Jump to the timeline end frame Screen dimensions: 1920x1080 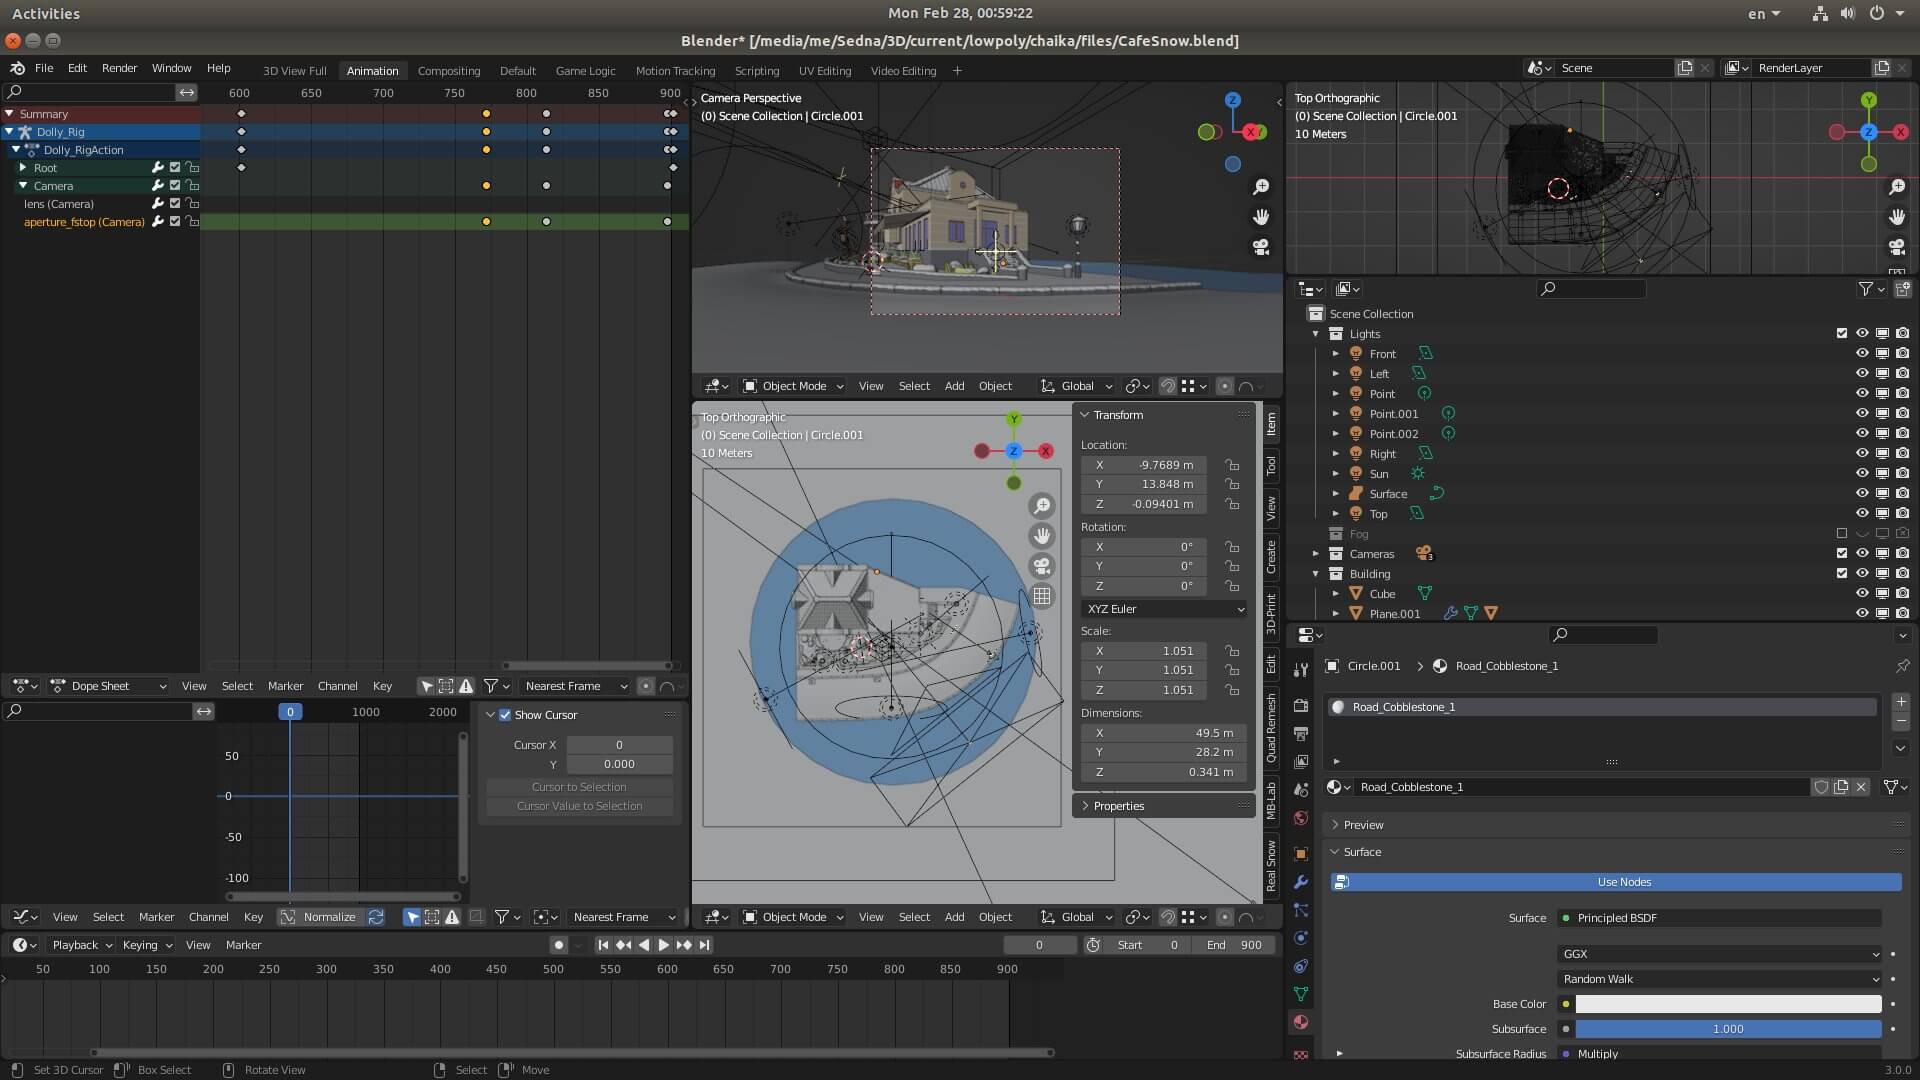click(705, 945)
